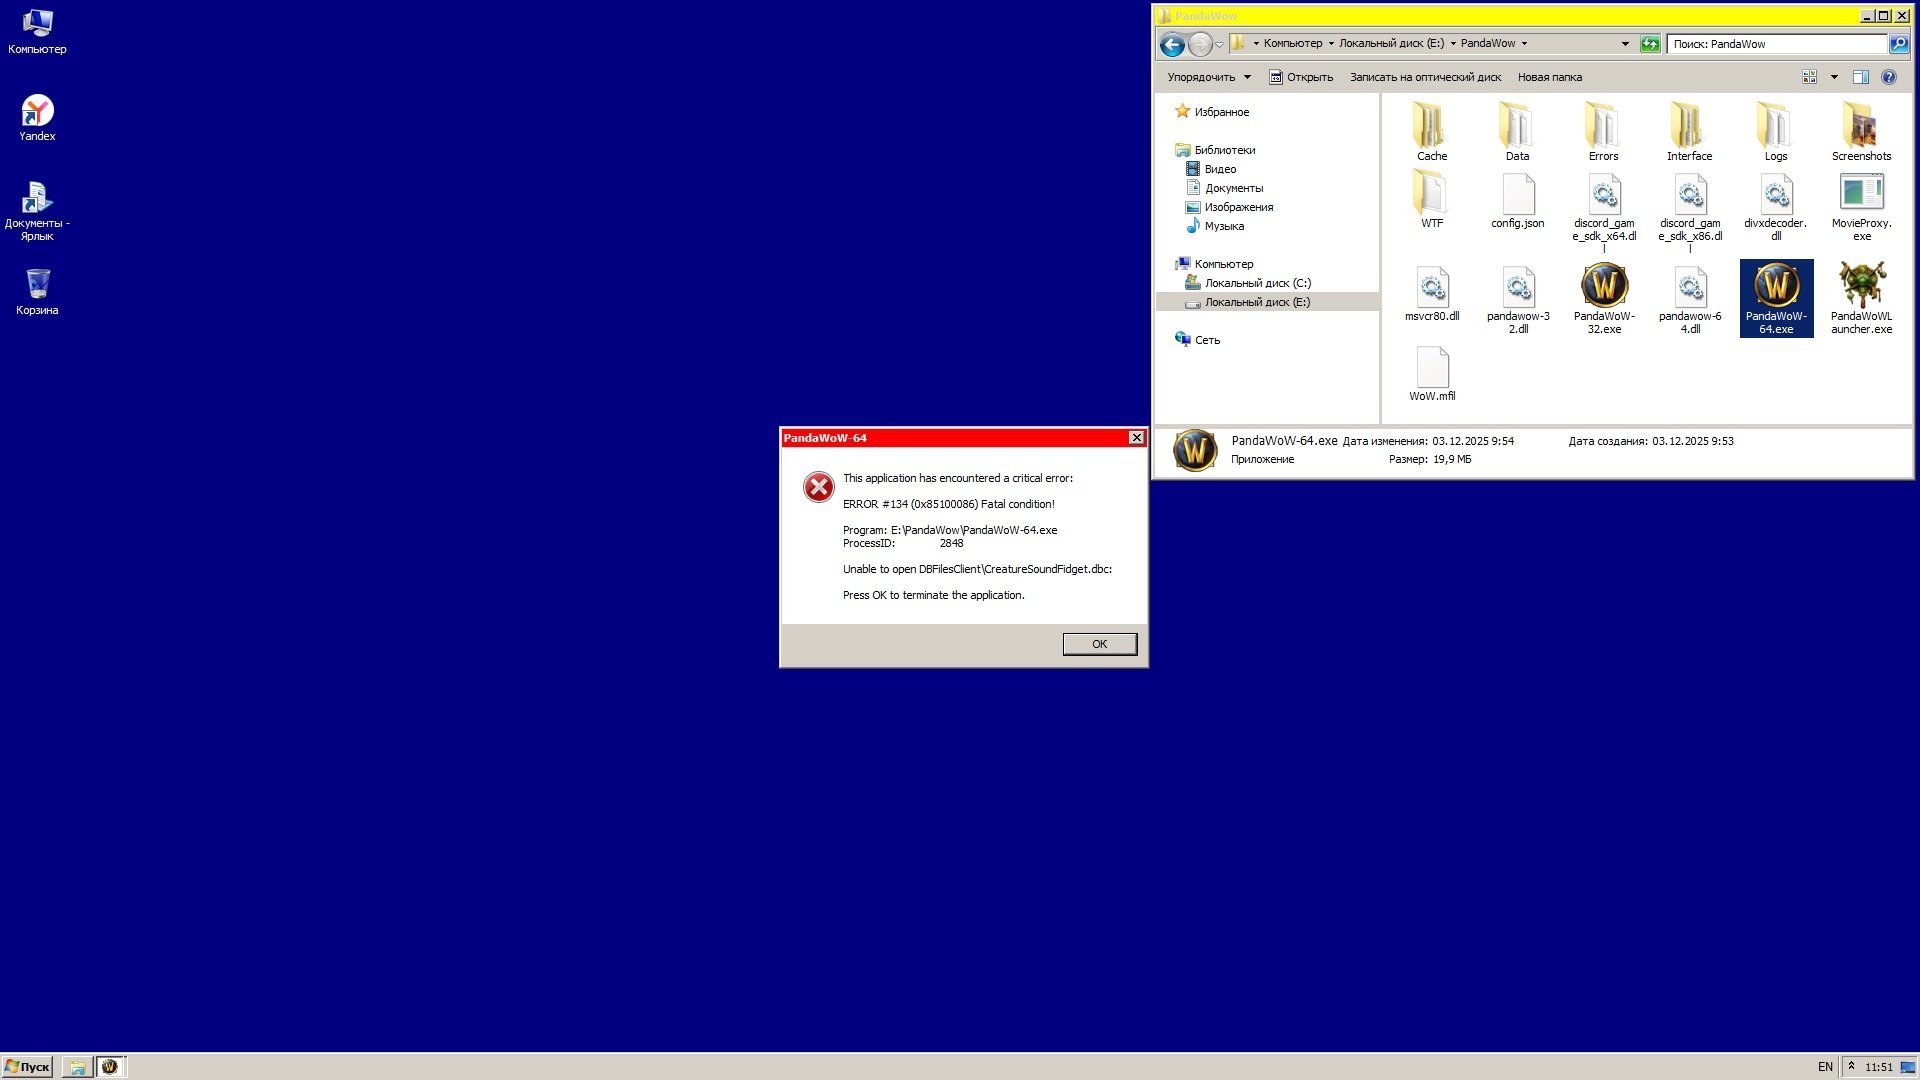Click the search field Поиск: PandaWow
Screen dimensions: 1920x1080
(x=1776, y=44)
